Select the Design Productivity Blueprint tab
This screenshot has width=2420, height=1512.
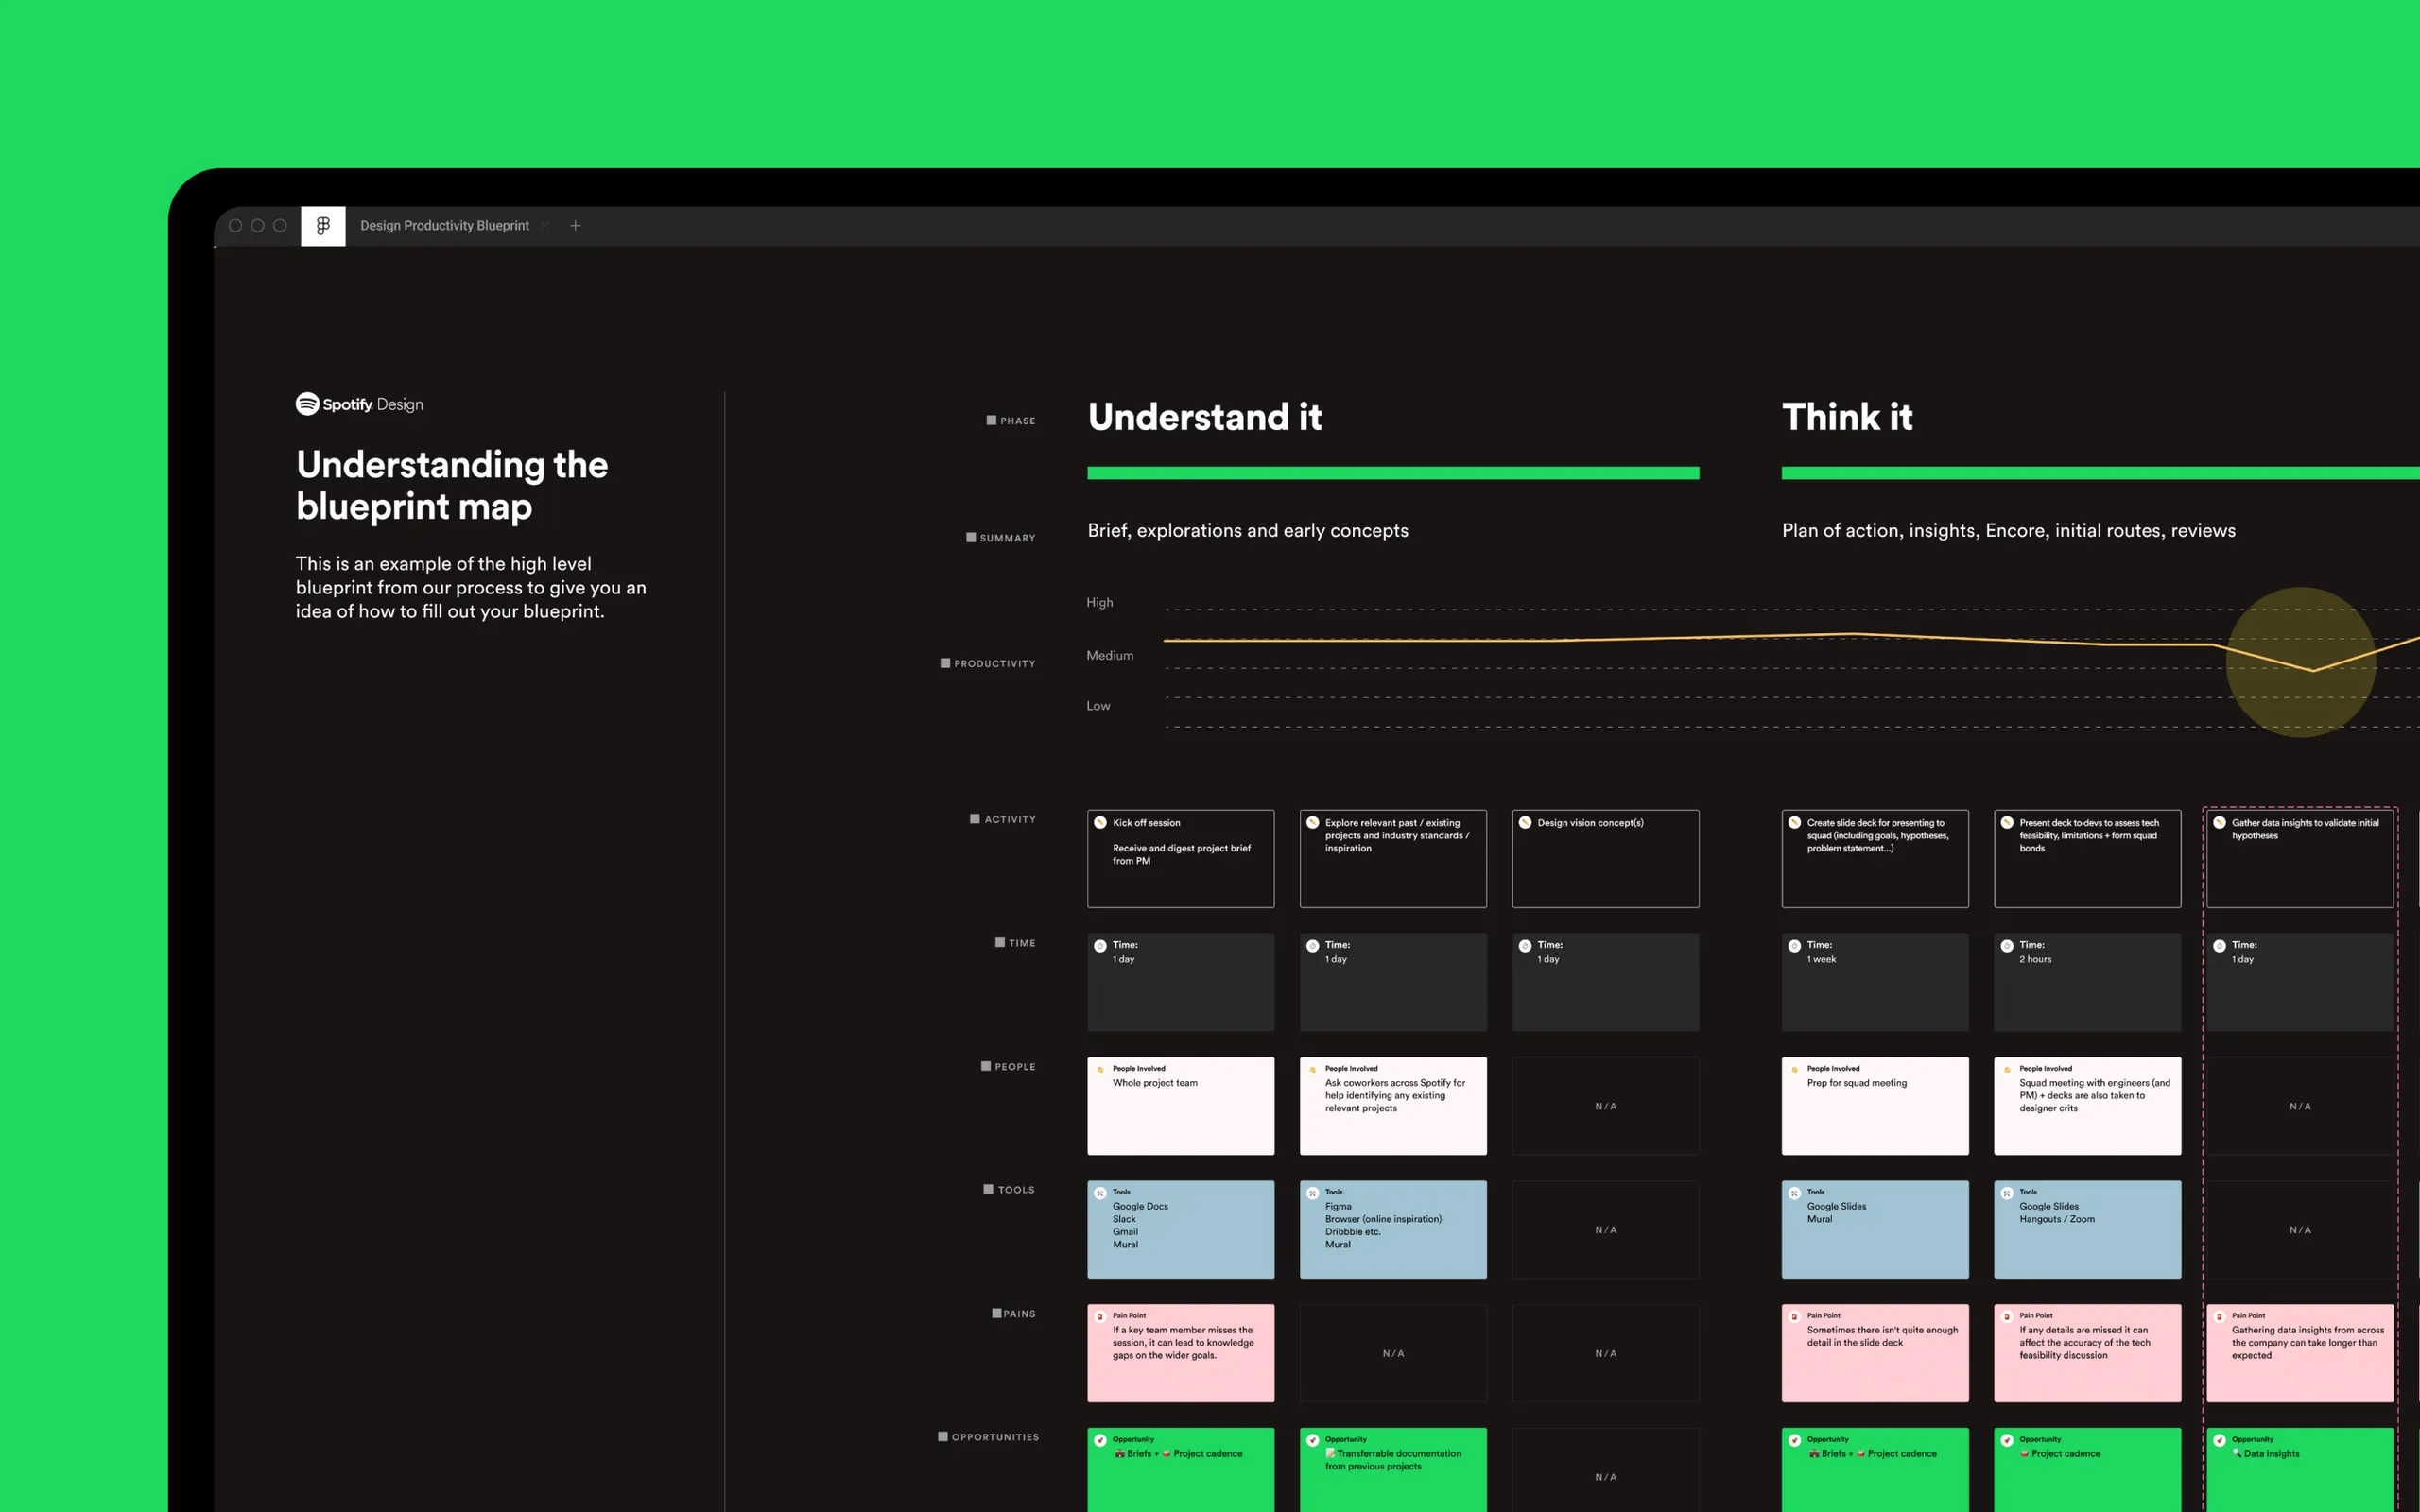point(444,225)
